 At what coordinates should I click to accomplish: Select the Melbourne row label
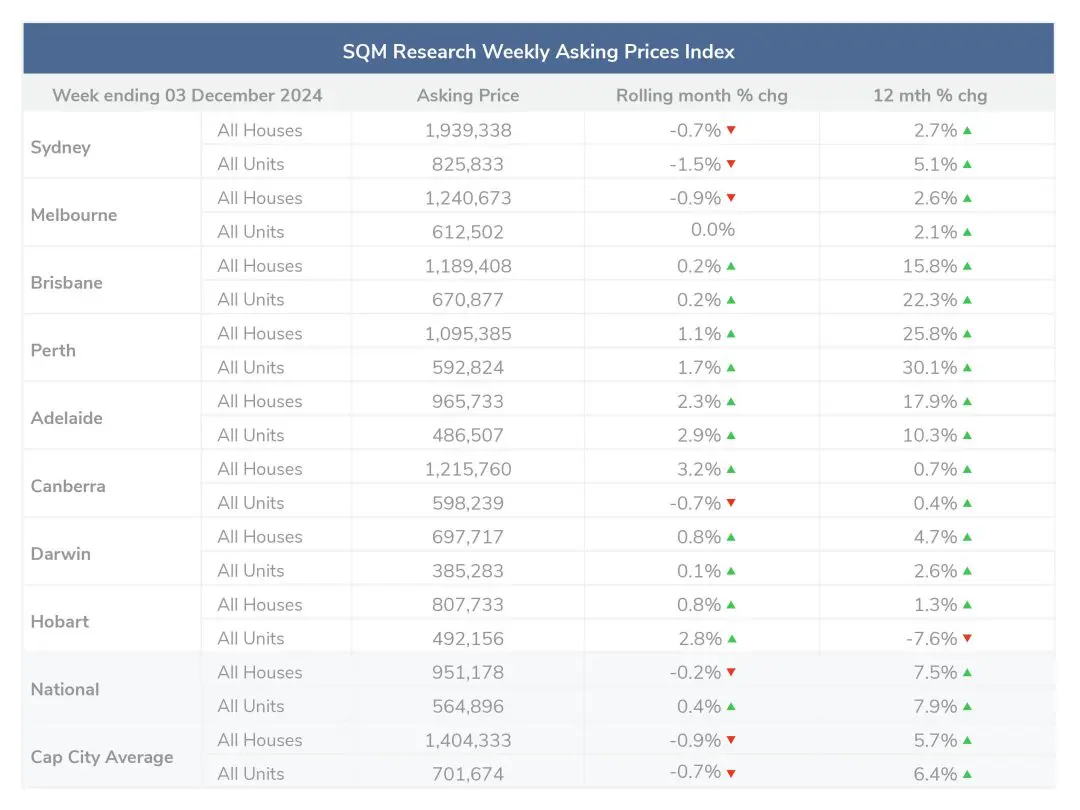click(74, 215)
